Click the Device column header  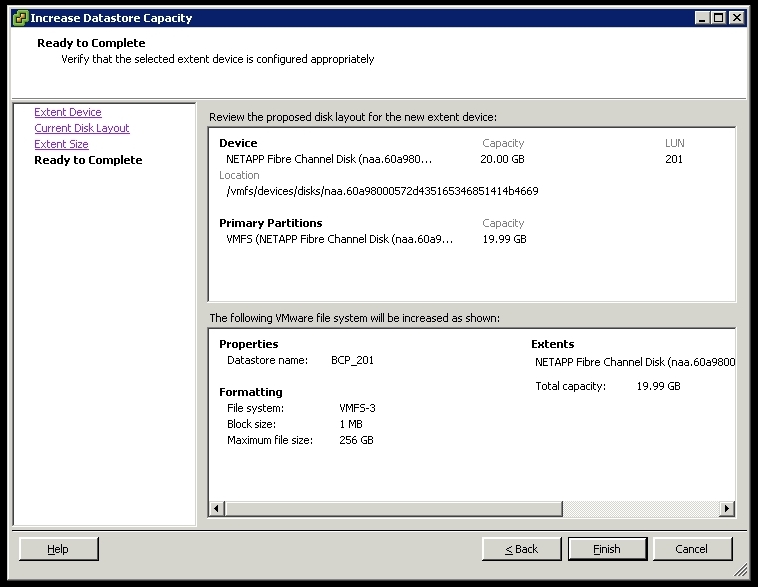coord(238,143)
